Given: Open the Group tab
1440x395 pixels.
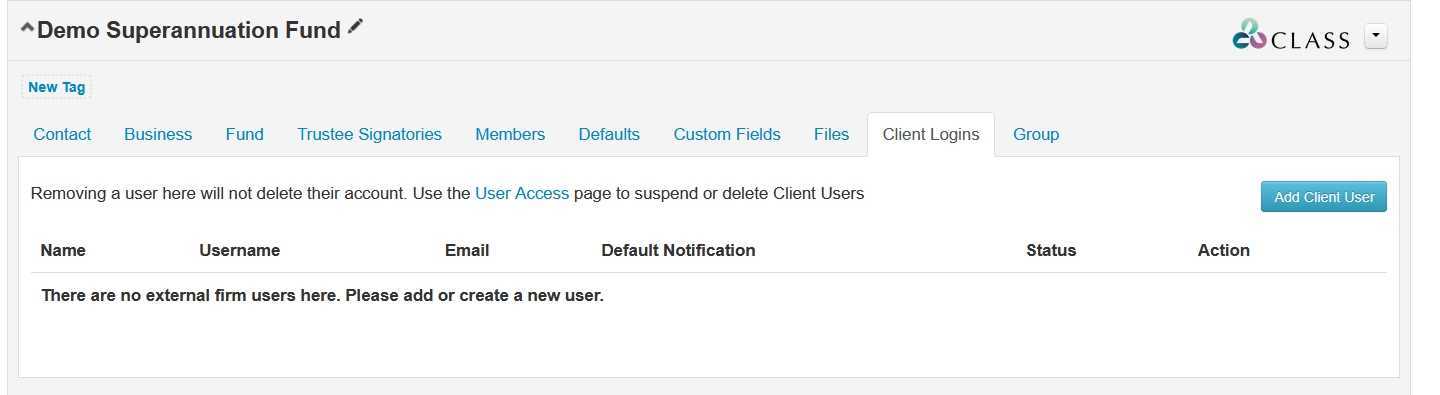Looking at the screenshot, I should pyautogui.click(x=1036, y=134).
